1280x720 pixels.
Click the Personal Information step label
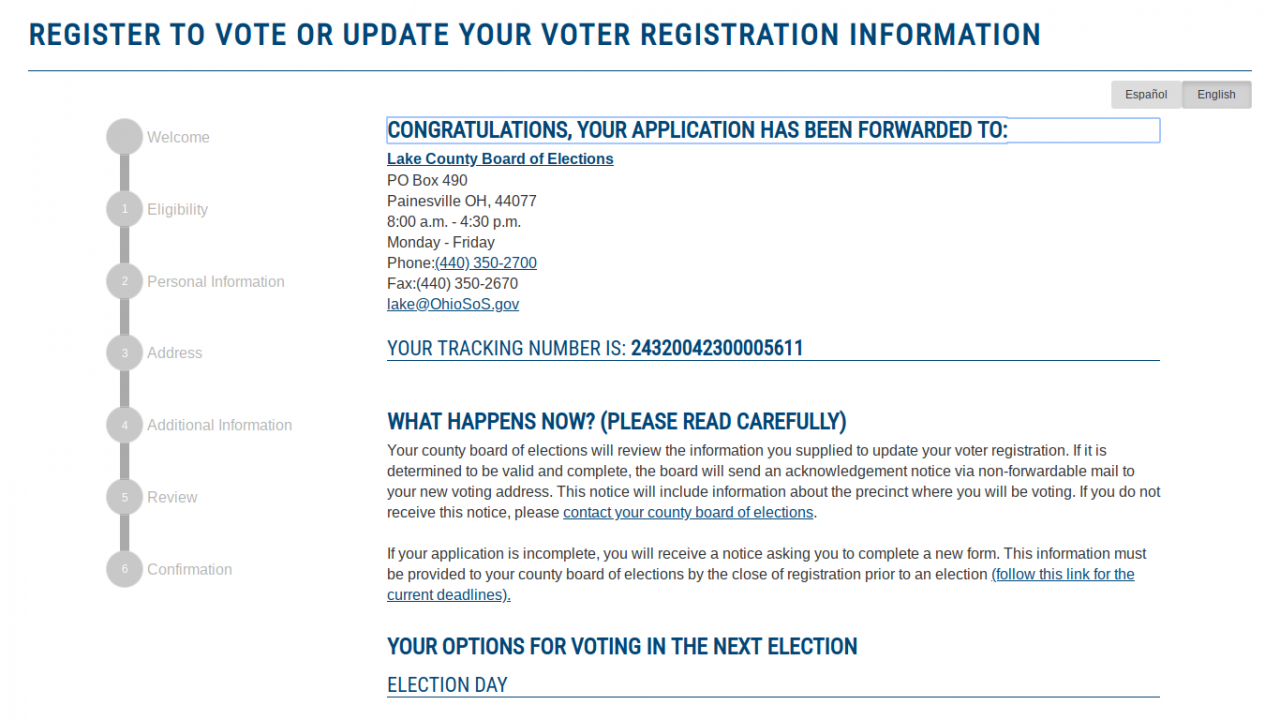[x=216, y=282]
